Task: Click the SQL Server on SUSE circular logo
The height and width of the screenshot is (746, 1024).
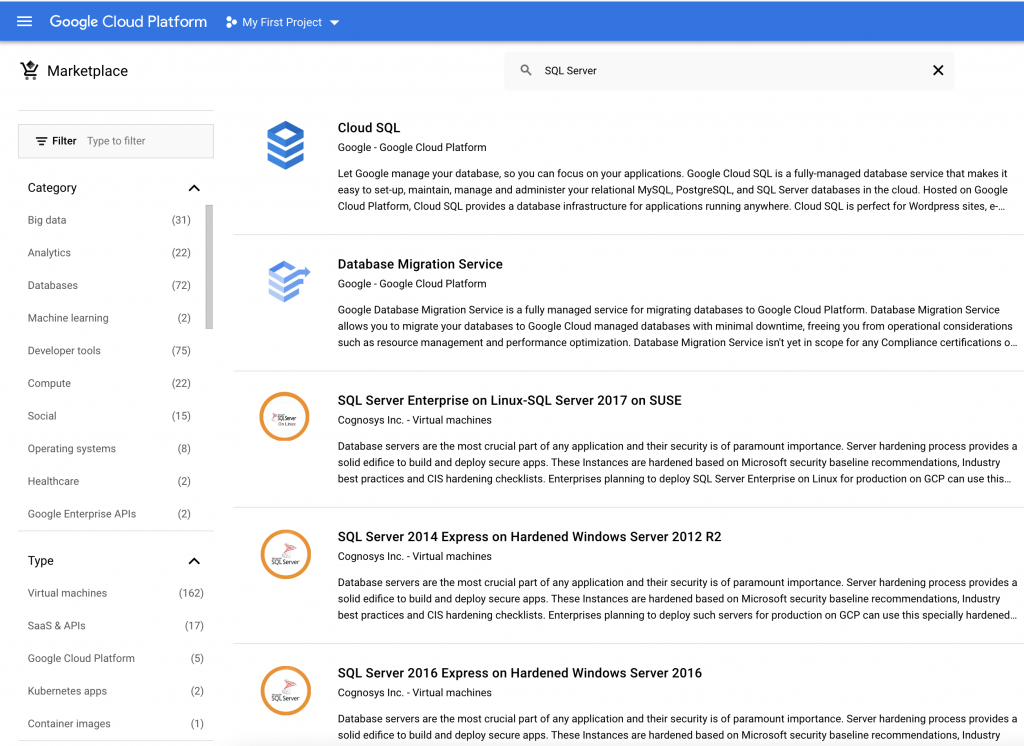Action: click(285, 417)
